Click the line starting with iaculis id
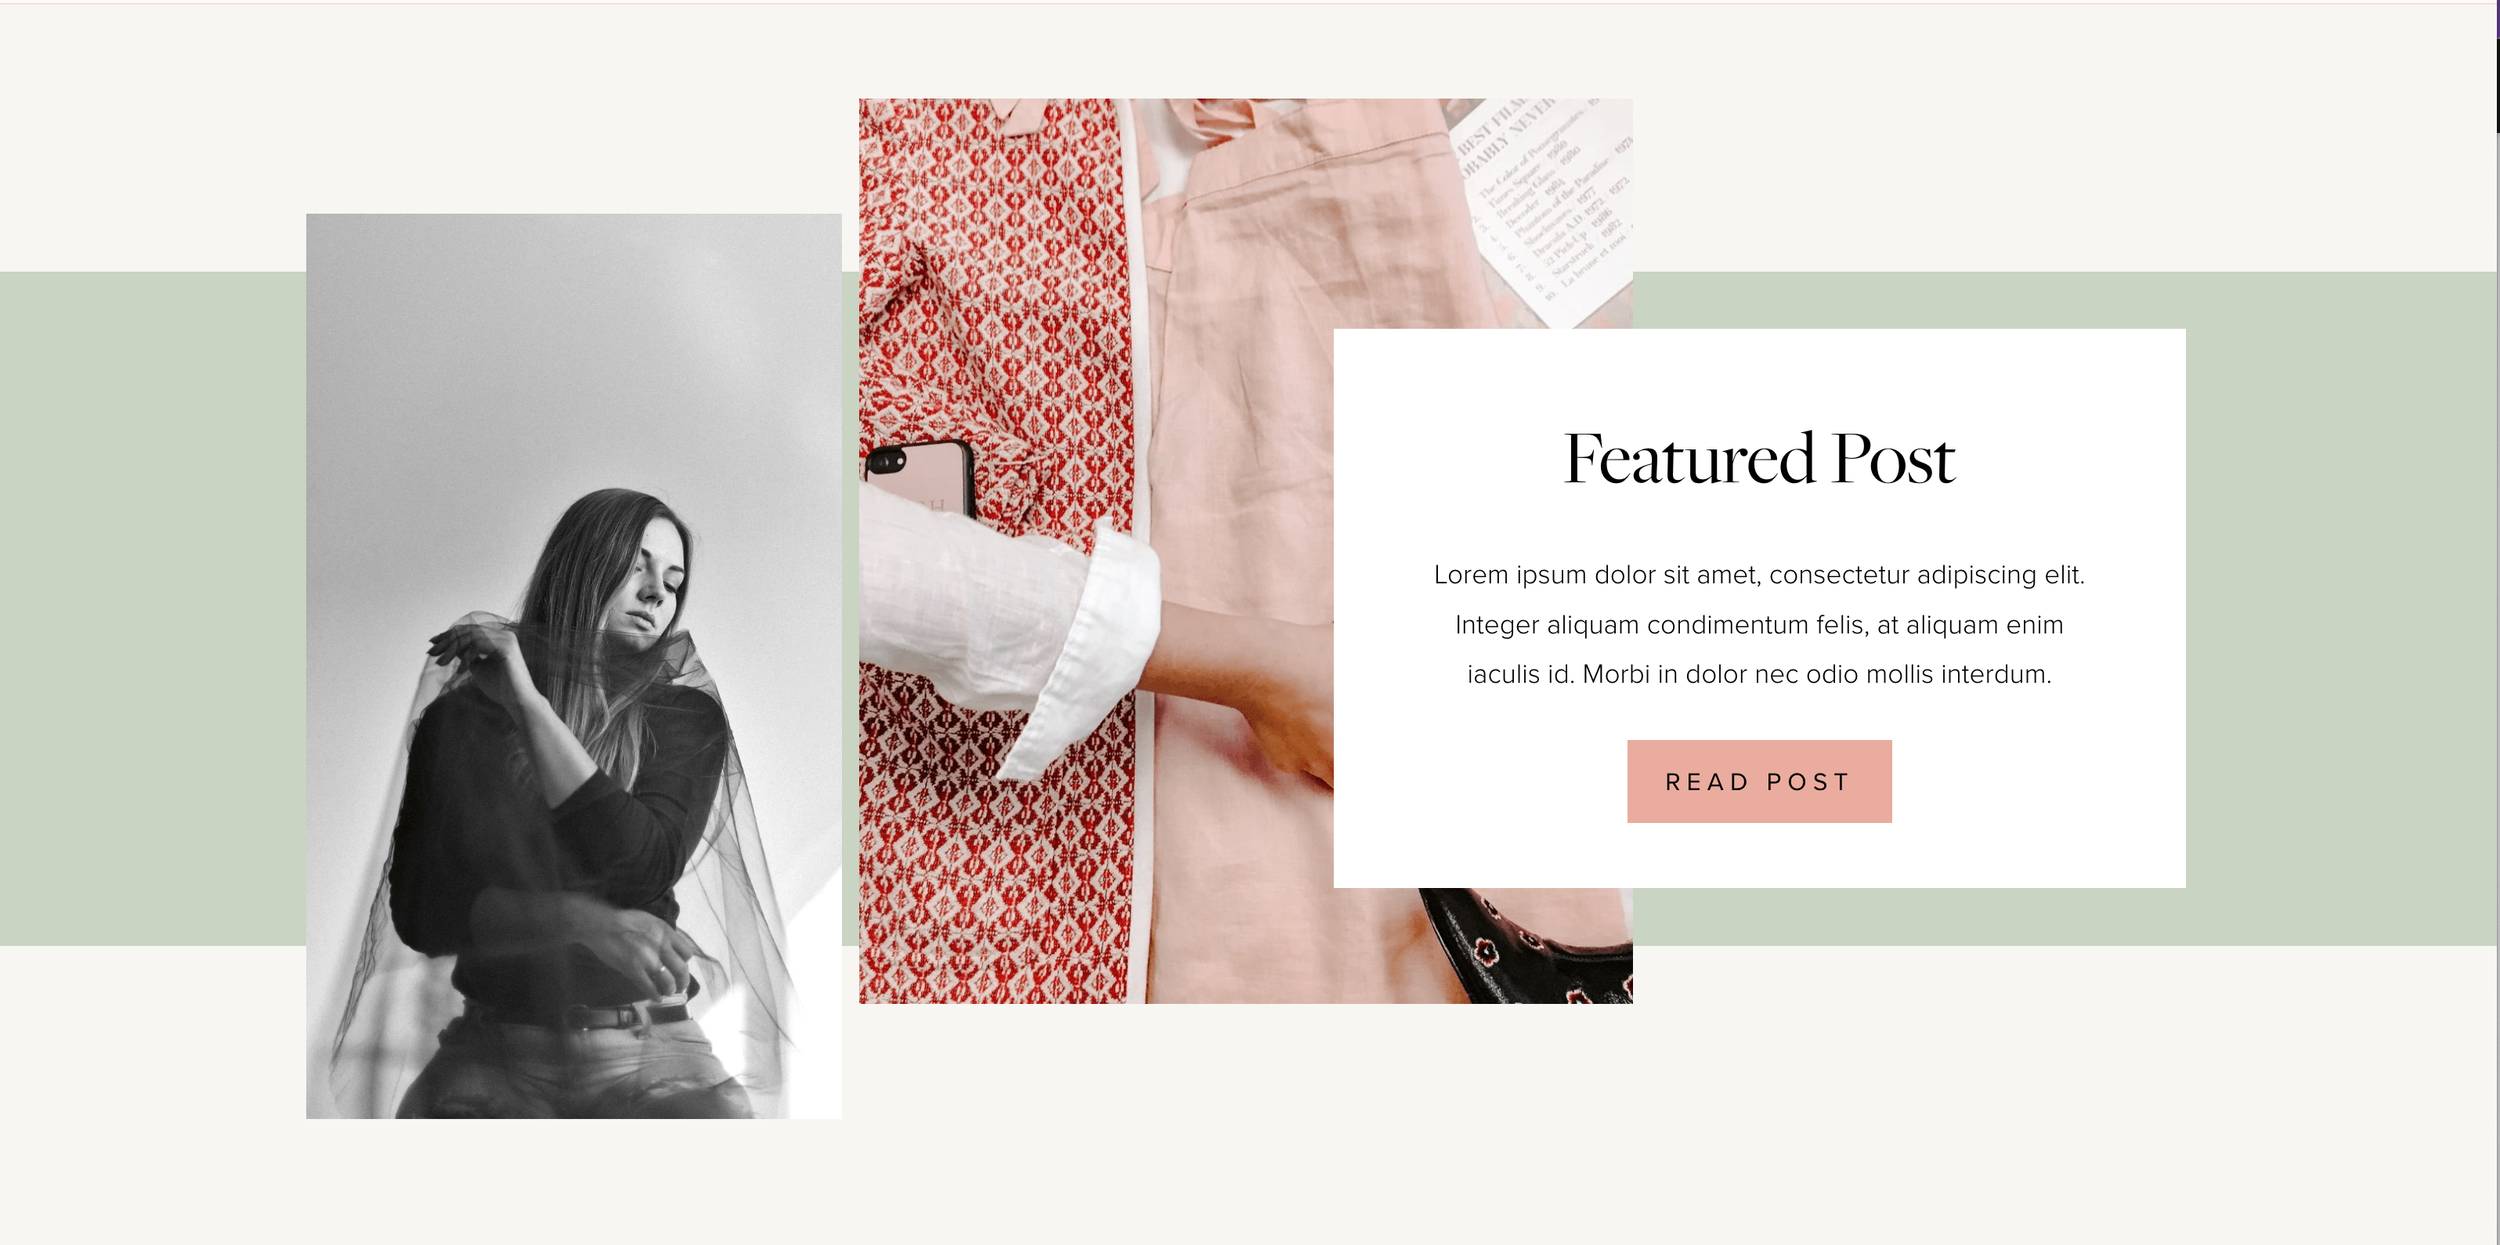This screenshot has height=1245, width=2500. point(1759,674)
